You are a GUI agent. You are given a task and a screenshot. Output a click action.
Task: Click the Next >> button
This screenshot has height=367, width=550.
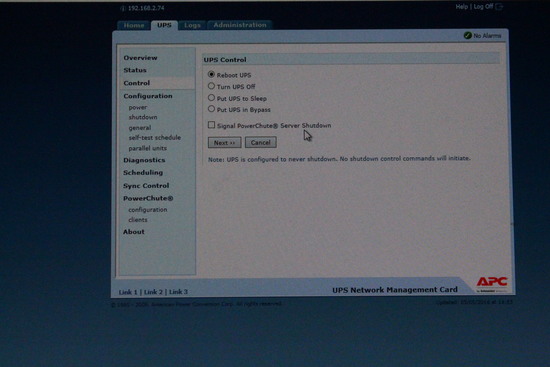[224, 142]
